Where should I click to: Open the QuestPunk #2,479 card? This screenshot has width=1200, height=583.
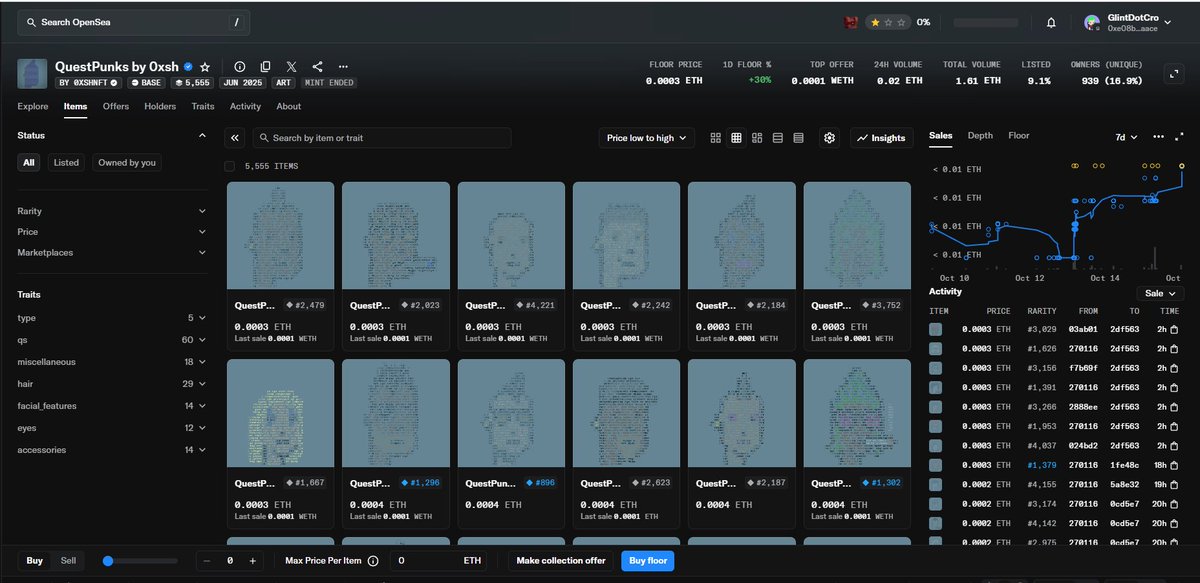(280, 266)
